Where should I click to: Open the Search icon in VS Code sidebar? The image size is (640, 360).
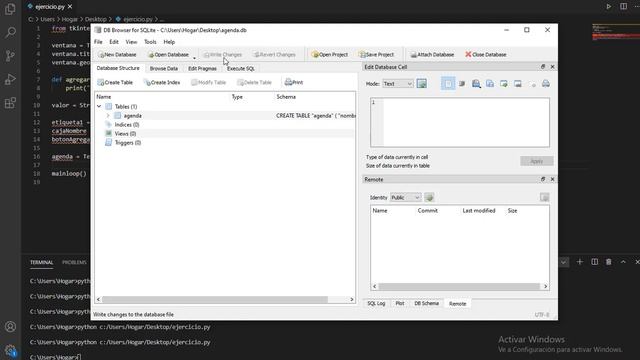[10, 32]
